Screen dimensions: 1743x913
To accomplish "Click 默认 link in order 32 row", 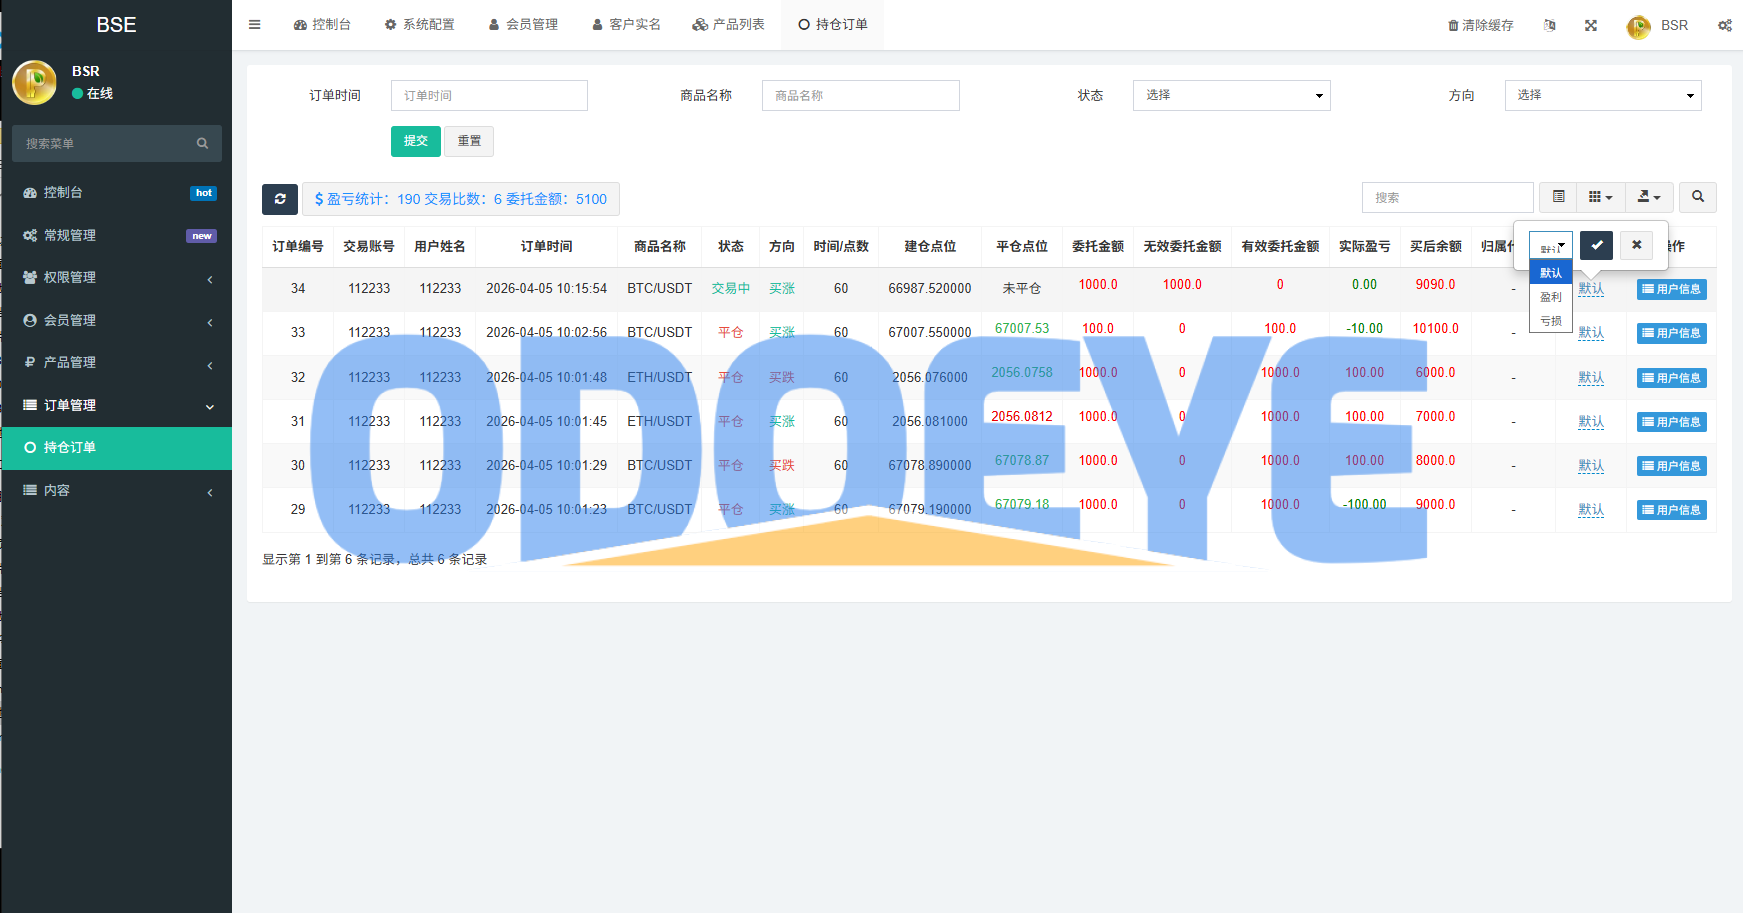I will tap(1591, 378).
